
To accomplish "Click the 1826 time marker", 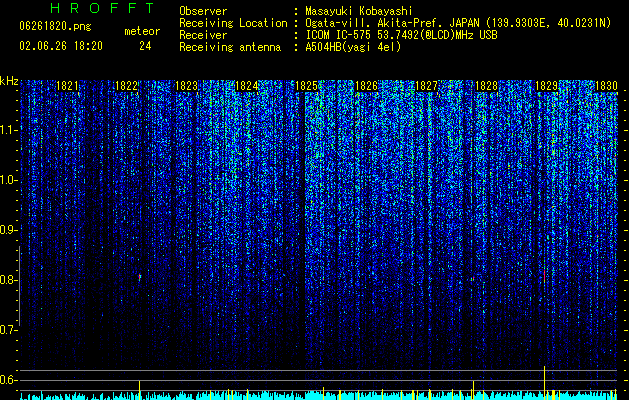I will (367, 86).
